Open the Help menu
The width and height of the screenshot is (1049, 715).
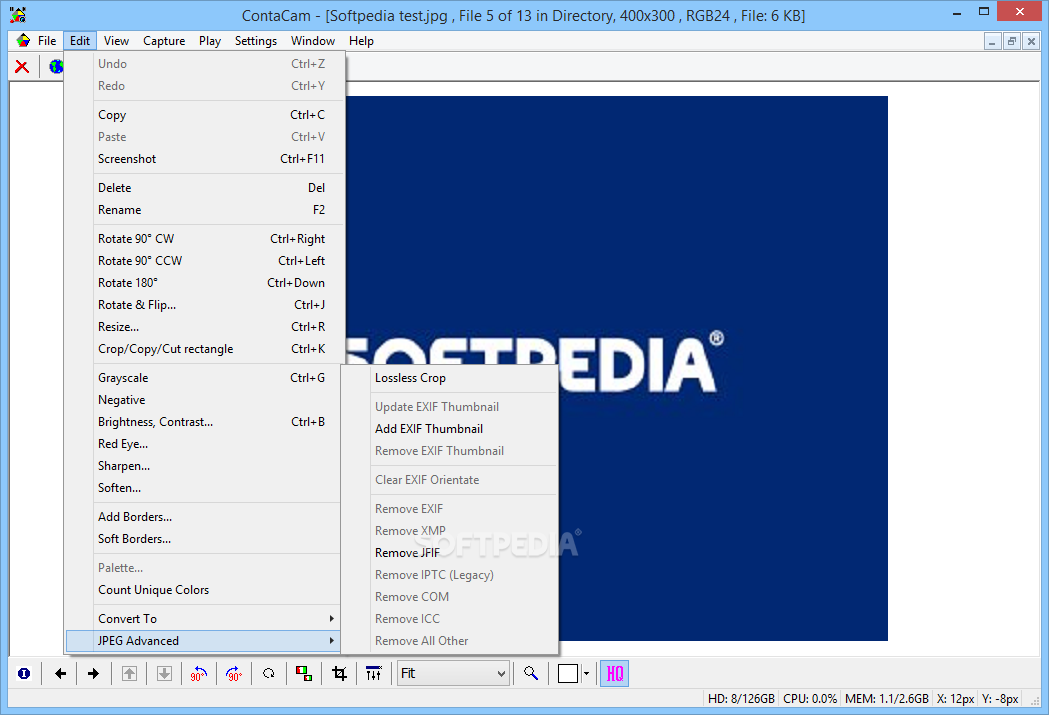(x=361, y=41)
